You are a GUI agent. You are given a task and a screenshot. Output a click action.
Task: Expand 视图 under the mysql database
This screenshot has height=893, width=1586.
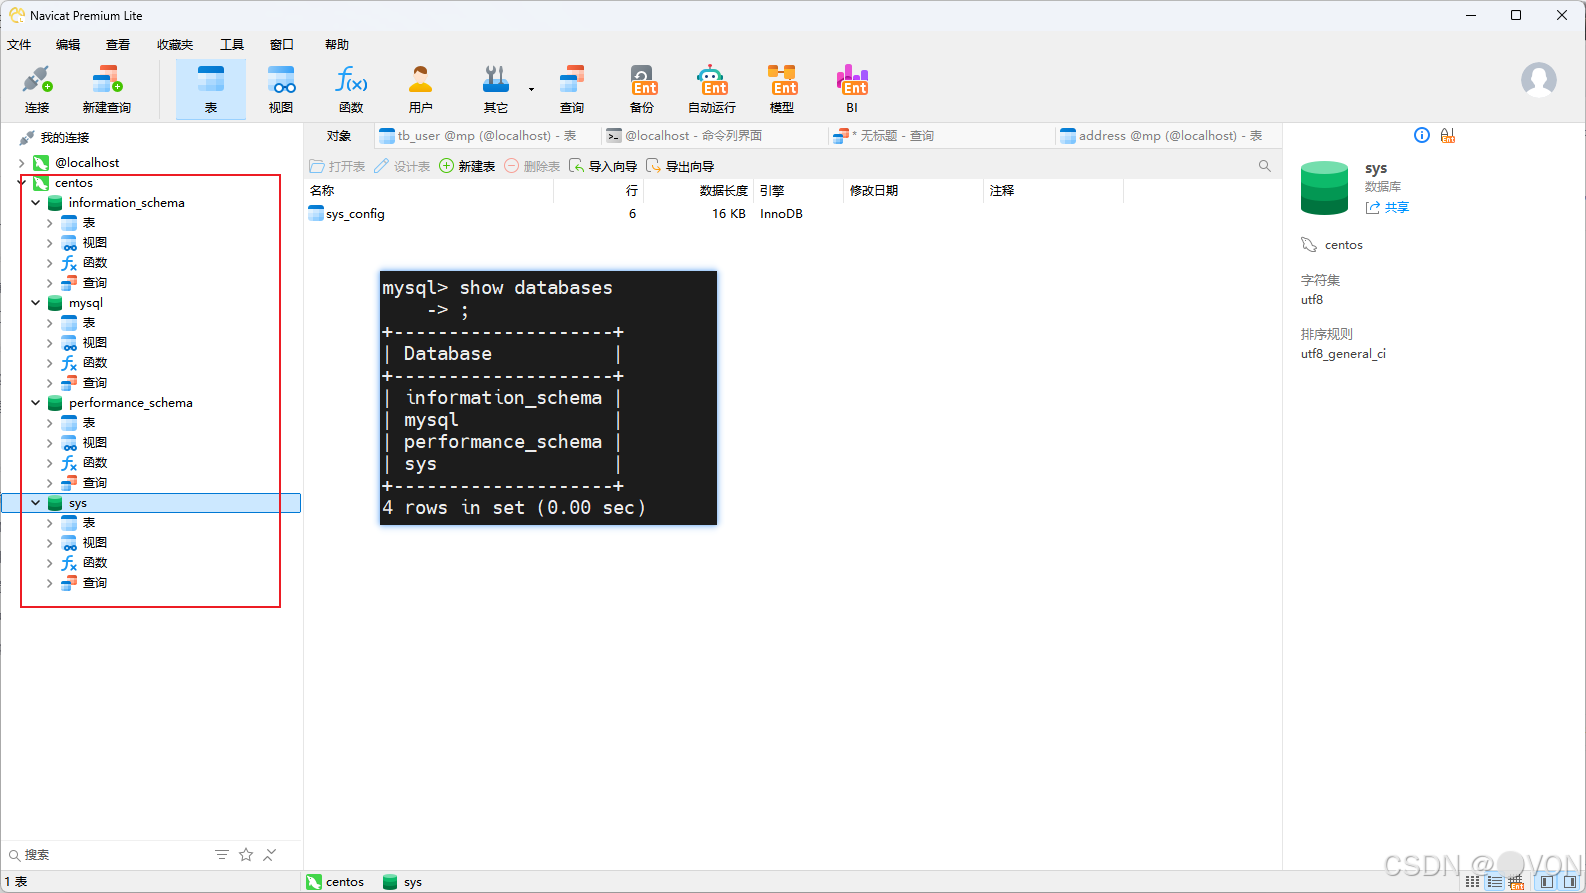[50, 343]
